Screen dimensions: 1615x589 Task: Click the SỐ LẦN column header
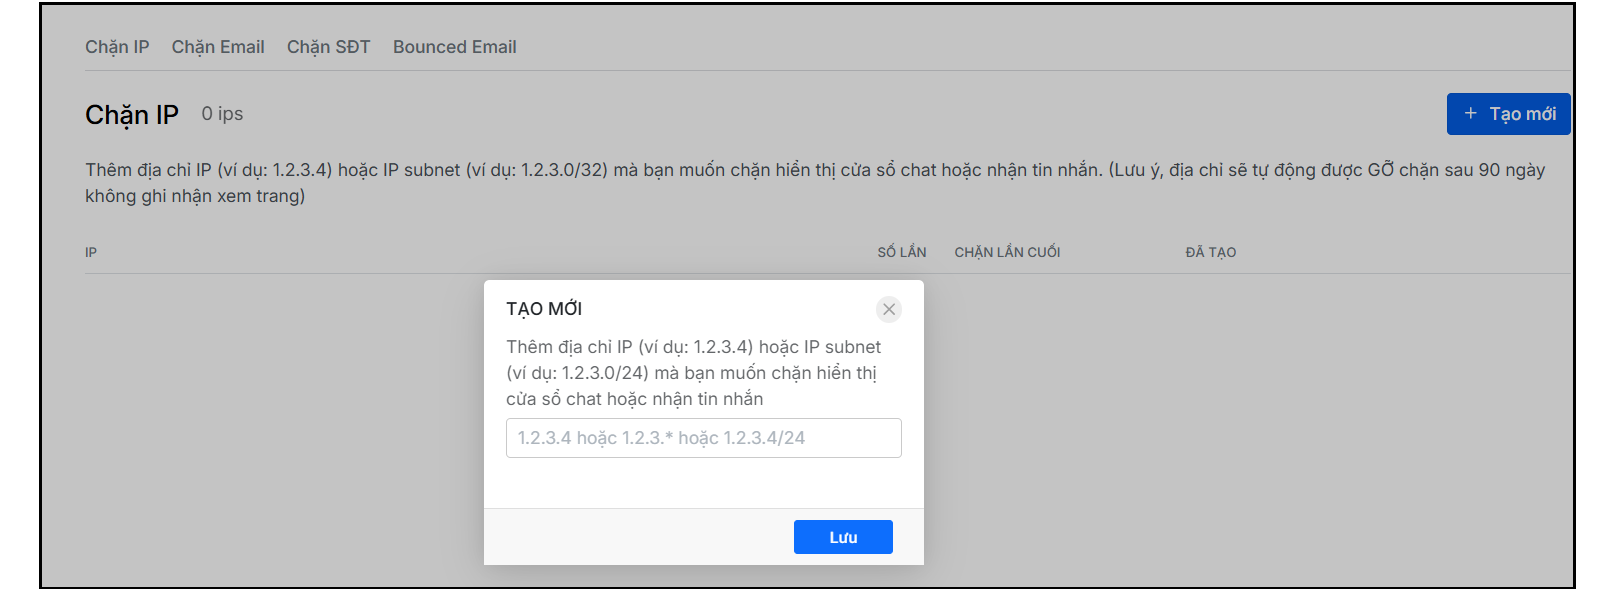(x=901, y=252)
